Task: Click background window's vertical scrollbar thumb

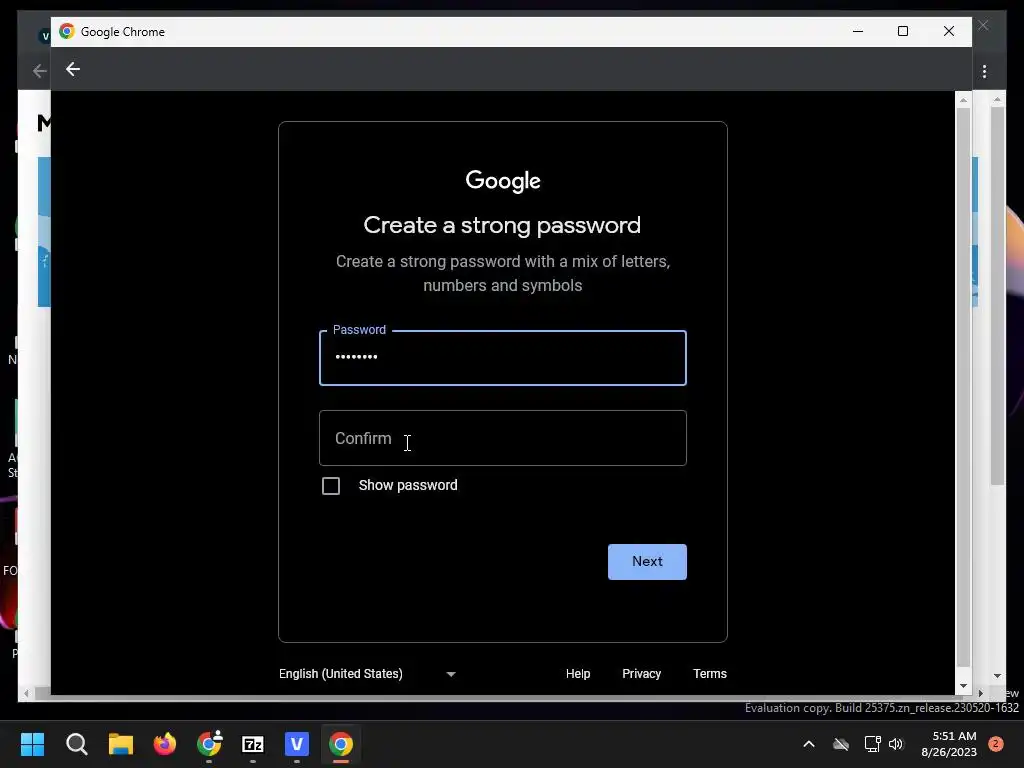Action: 997,295
